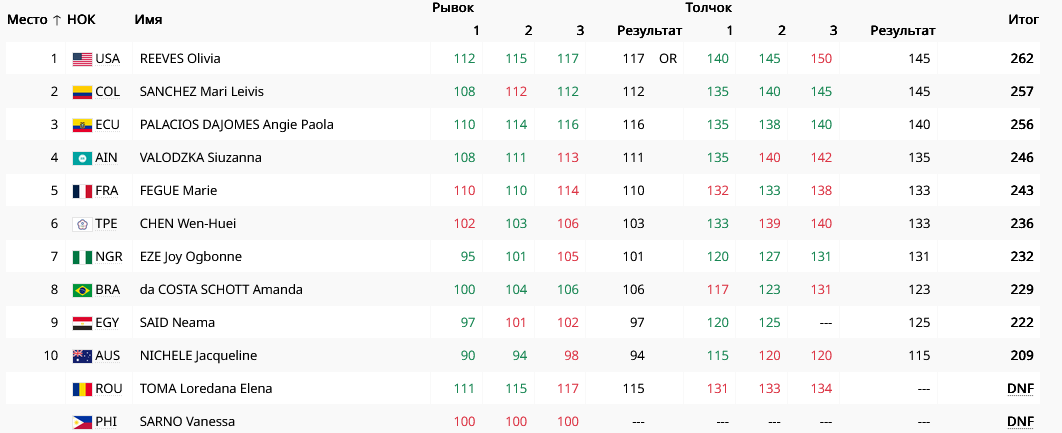Click the Colombia flag icon
The width and height of the screenshot is (1062, 433).
[82, 92]
